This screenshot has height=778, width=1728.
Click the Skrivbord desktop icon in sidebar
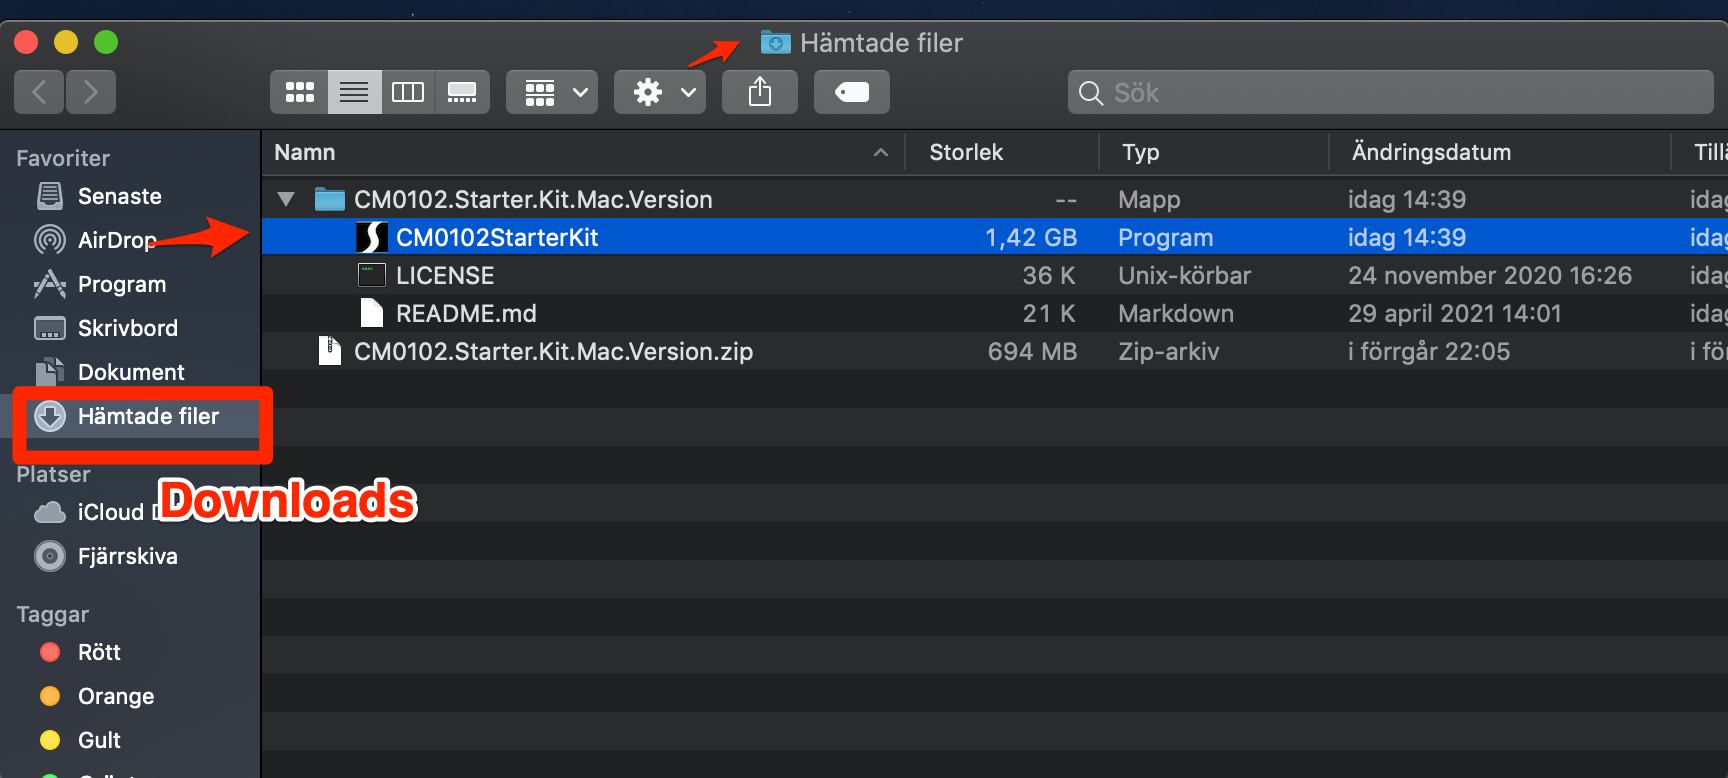tap(49, 328)
